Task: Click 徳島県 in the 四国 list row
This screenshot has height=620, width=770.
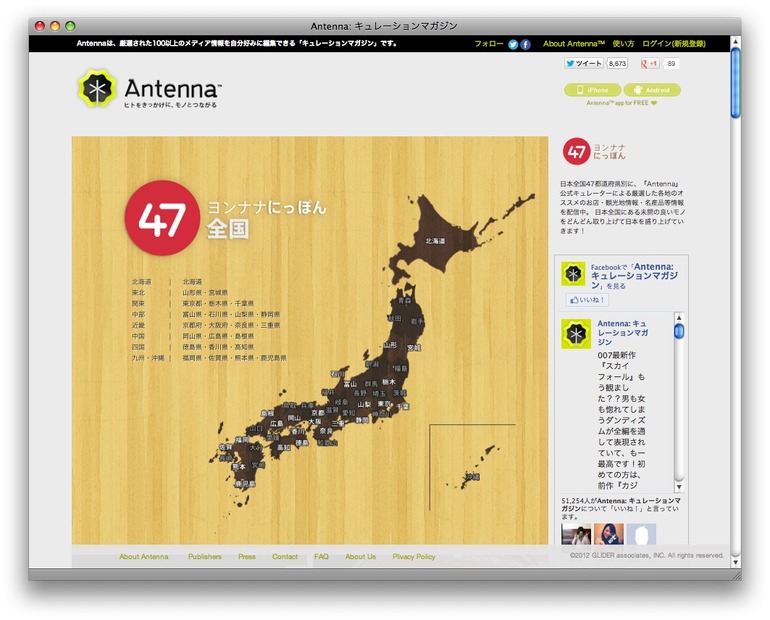Action: point(192,347)
